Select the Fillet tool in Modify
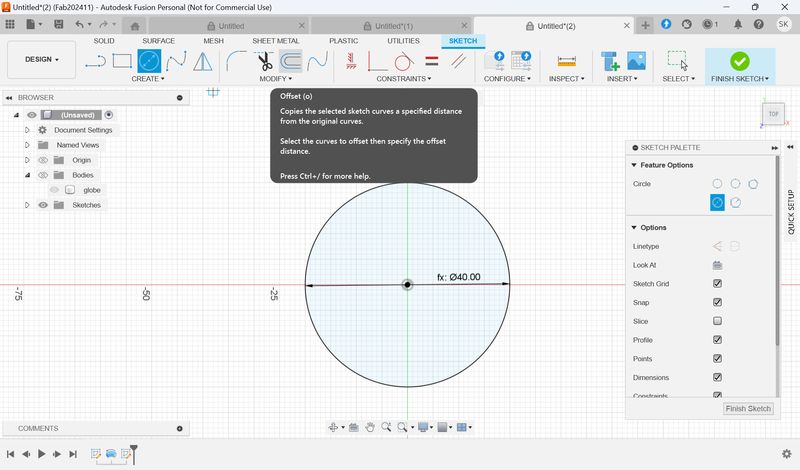Viewport: 800px width, 470px height. [236, 61]
